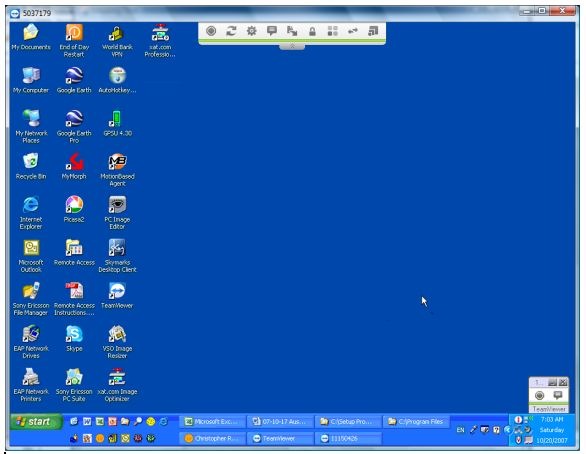Click circle icon in small TeamViewer panel

pyautogui.click(x=539, y=395)
